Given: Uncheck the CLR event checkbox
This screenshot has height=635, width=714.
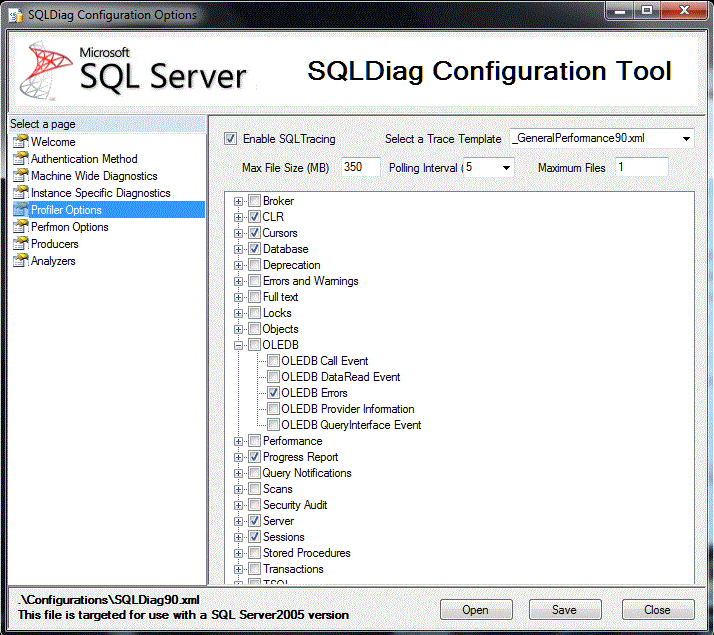Looking at the screenshot, I should click(255, 217).
